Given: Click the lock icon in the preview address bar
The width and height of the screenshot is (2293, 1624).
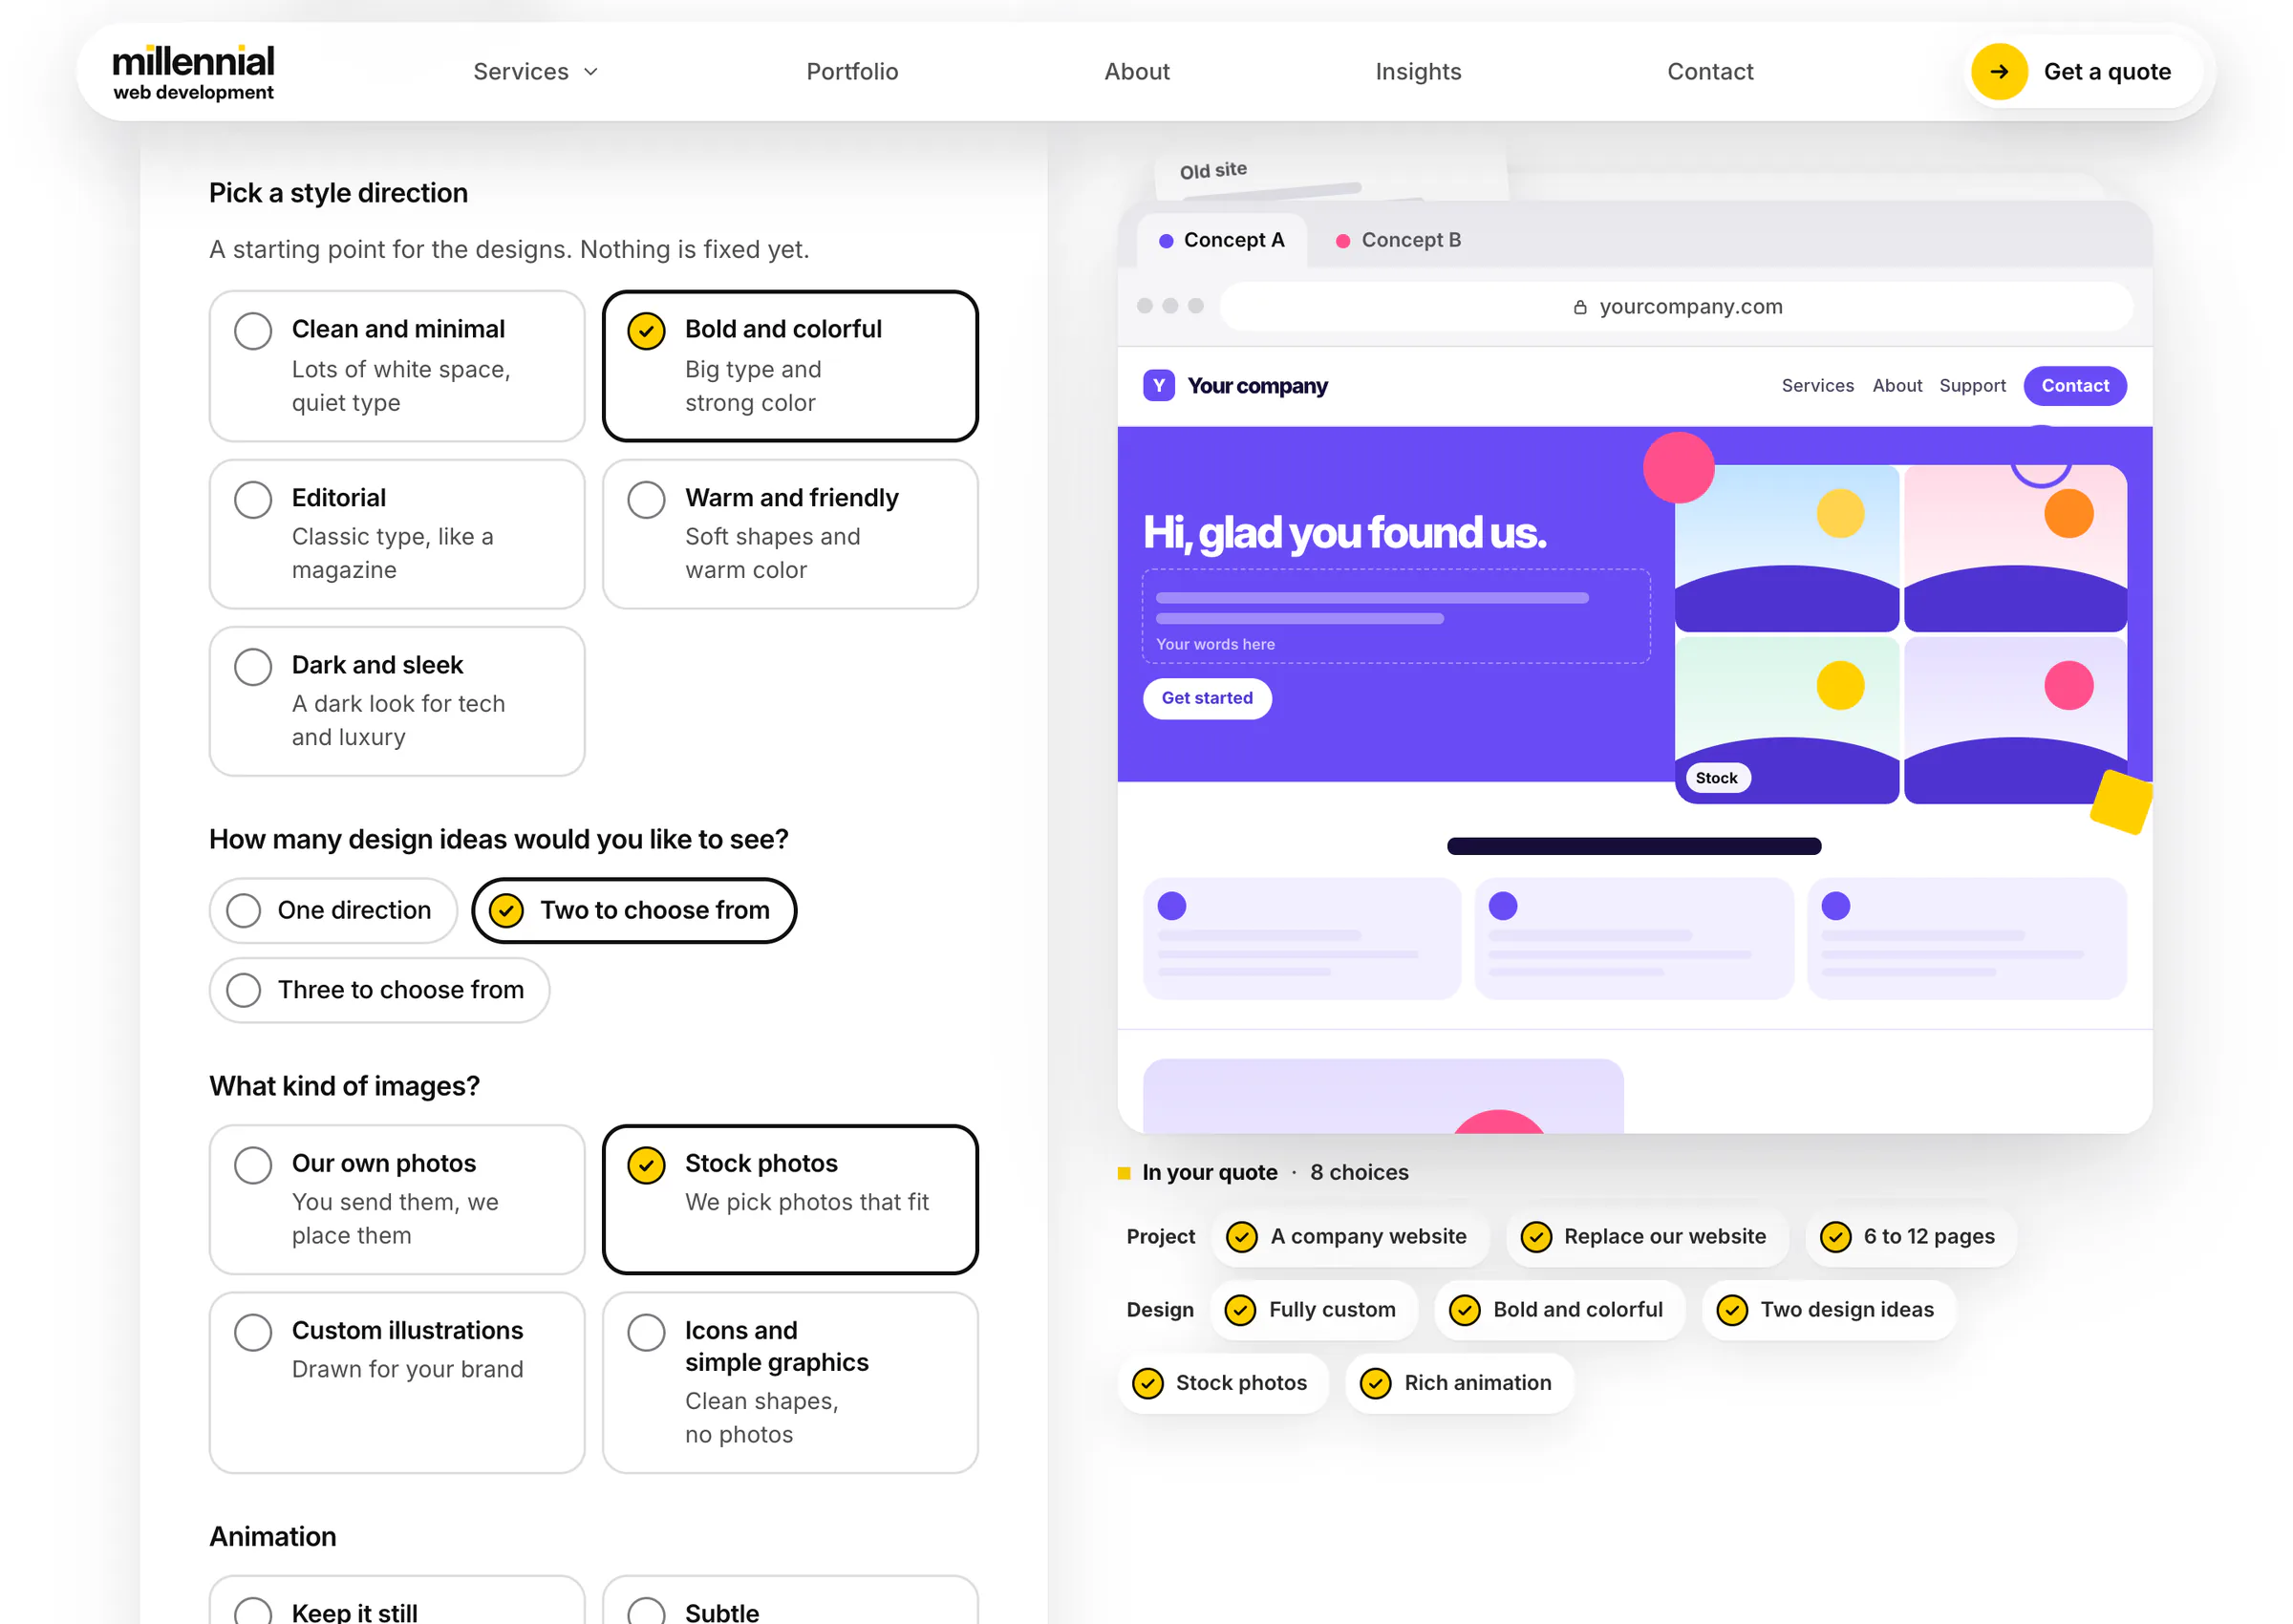Looking at the screenshot, I should [1580, 307].
